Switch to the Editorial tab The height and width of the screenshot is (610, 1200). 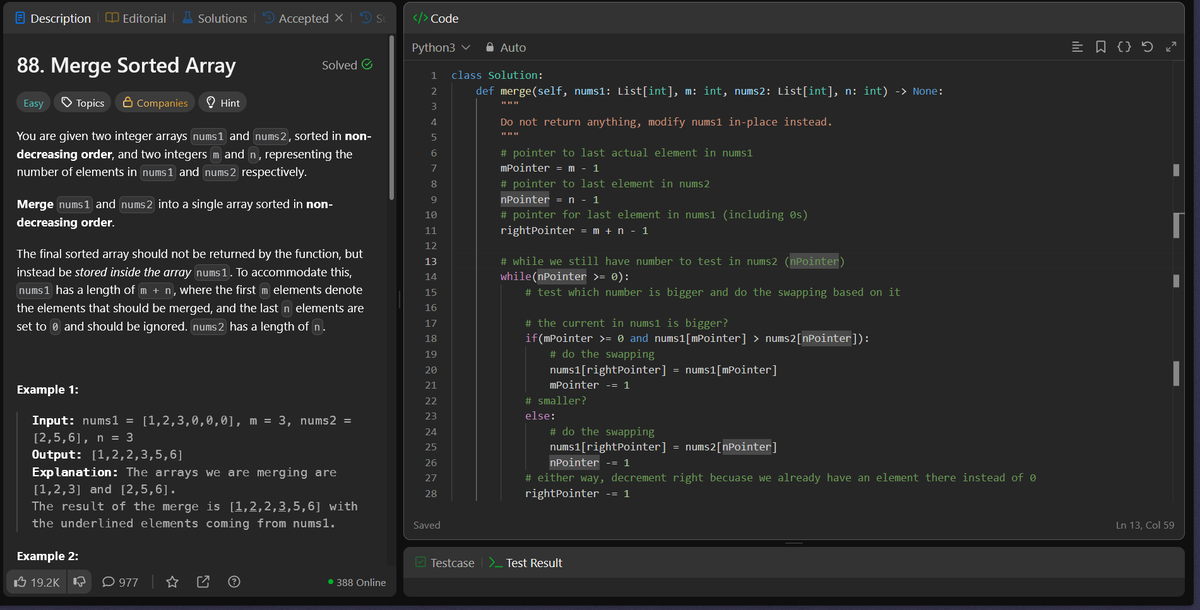137,18
